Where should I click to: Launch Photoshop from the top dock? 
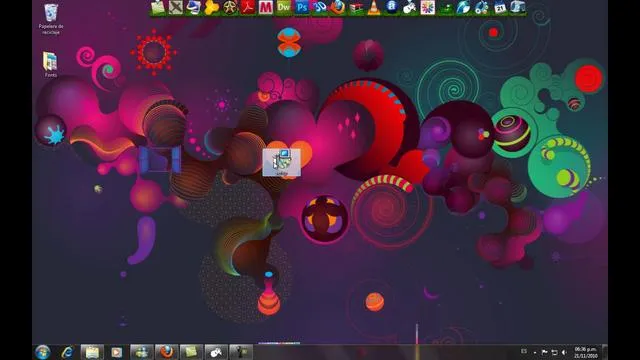(x=302, y=7)
